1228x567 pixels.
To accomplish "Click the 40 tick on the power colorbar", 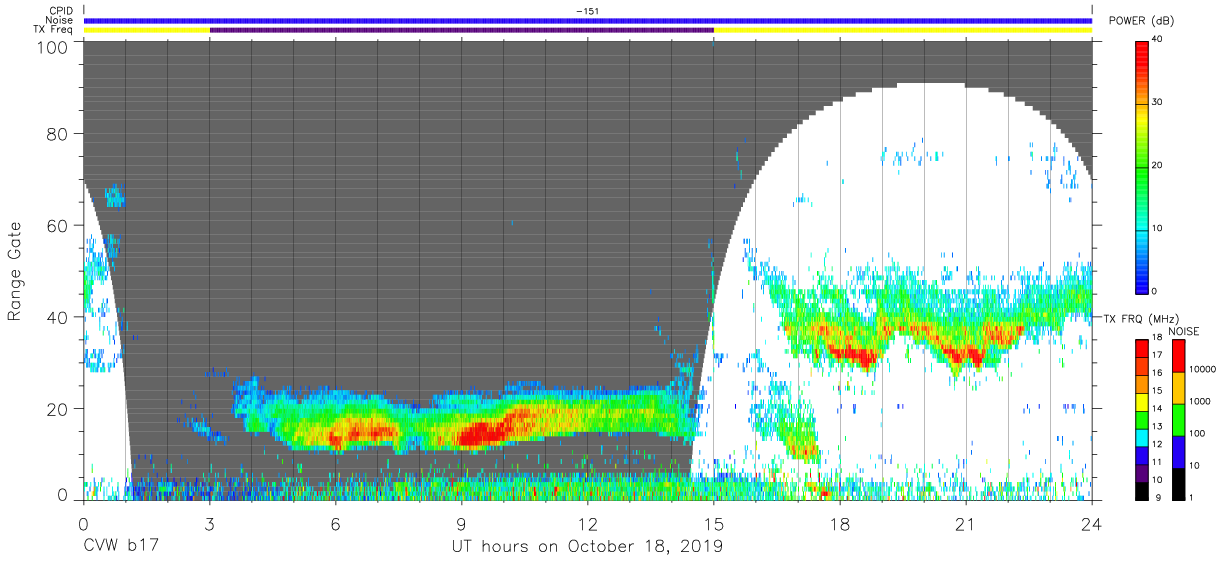I will coord(1159,39).
